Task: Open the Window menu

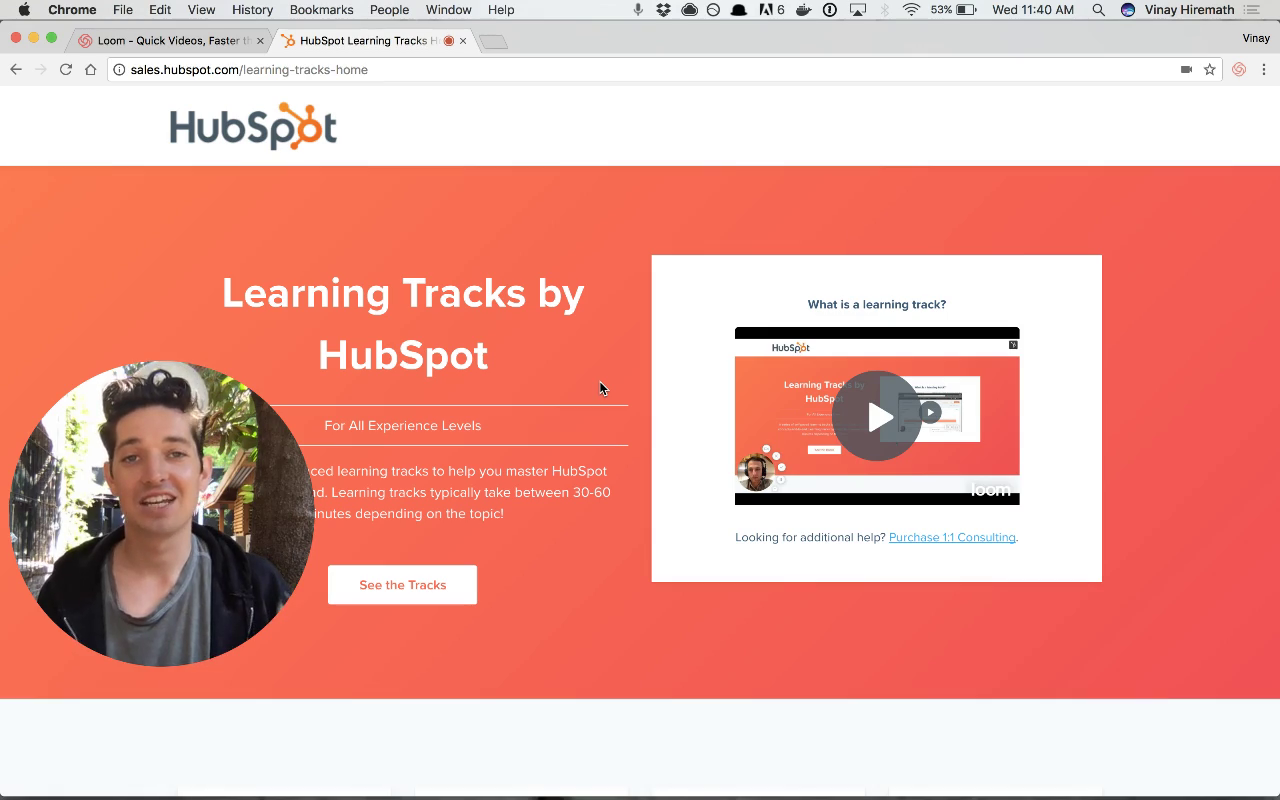Action: (448, 10)
